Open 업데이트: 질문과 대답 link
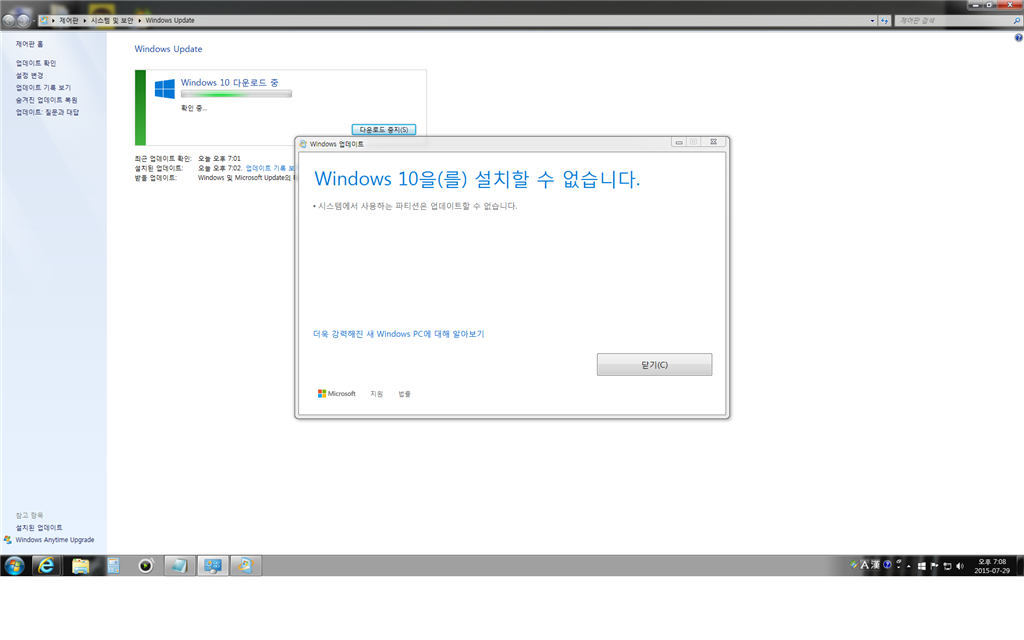 tap(47, 112)
